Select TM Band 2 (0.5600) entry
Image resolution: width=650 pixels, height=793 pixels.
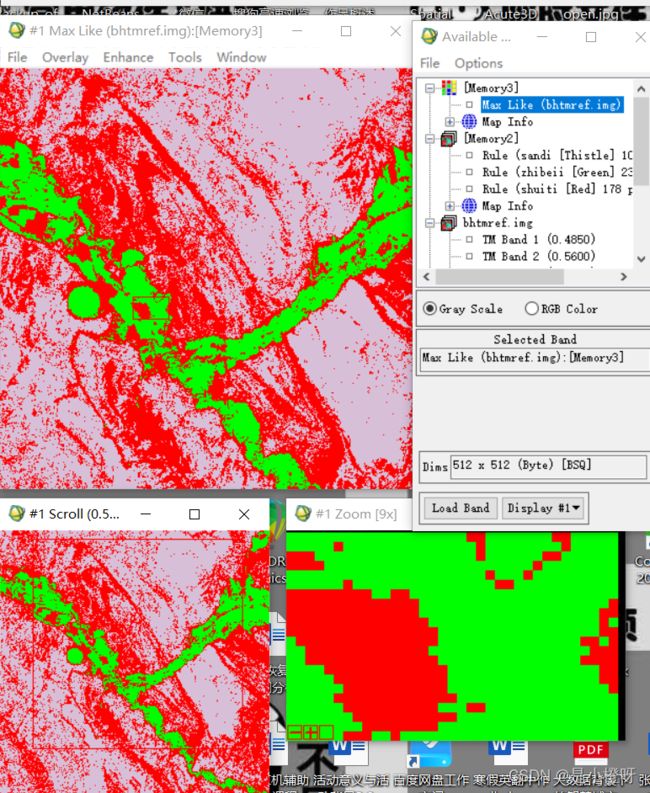(x=539, y=256)
